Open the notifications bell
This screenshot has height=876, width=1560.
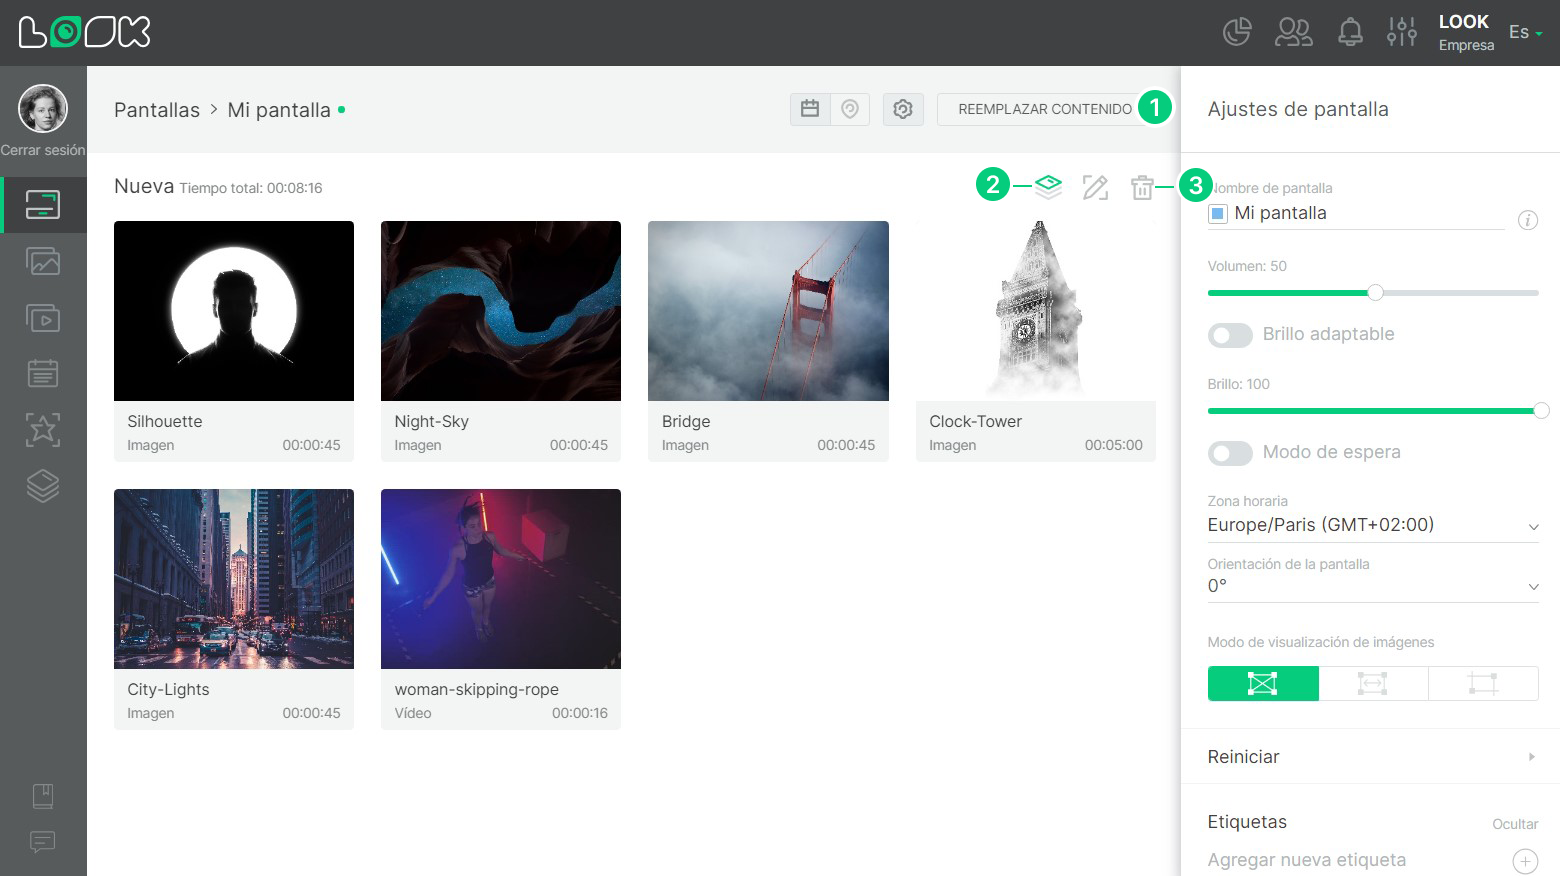1350,32
